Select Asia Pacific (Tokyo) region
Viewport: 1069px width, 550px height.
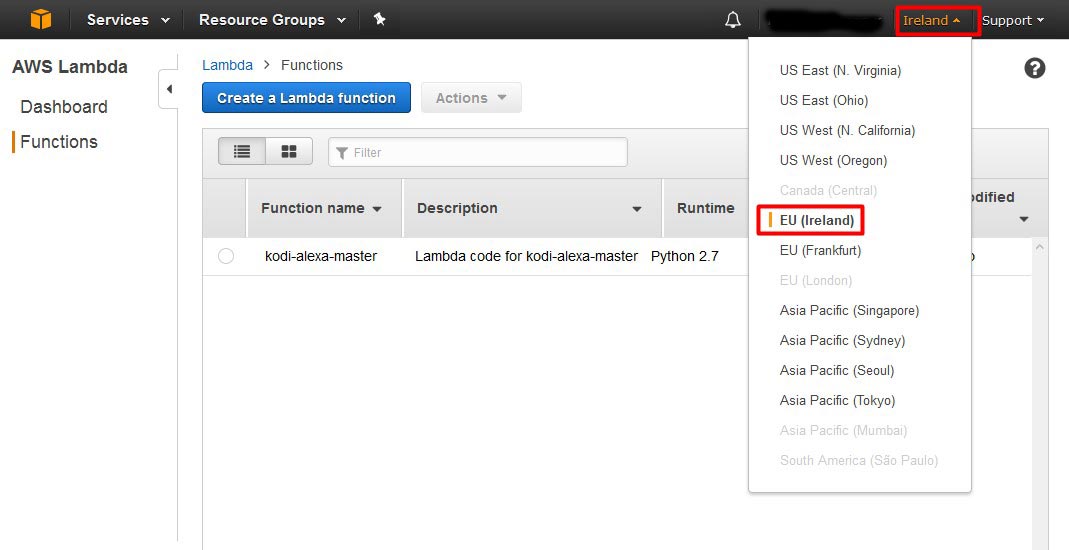pyautogui.click(x=837, y=400)
